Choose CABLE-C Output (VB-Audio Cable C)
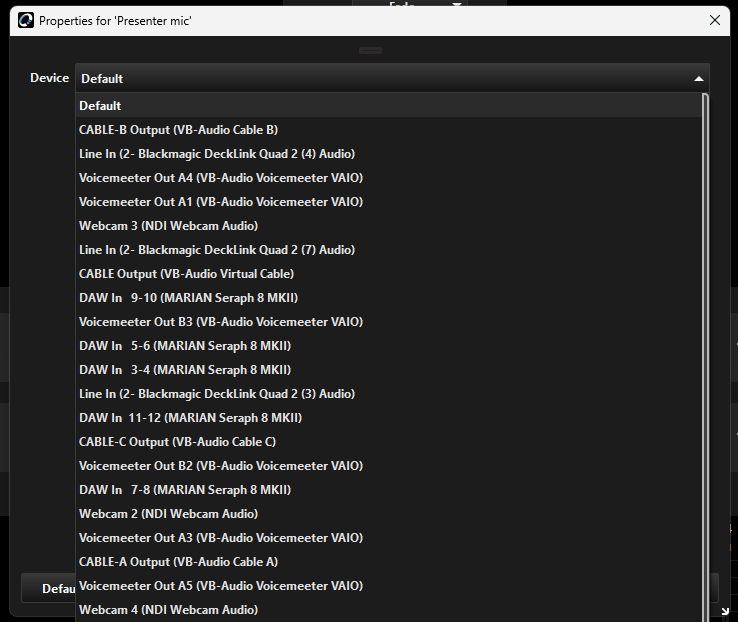Viewport: 738px width, 622px height. click(x=389, y=441)
